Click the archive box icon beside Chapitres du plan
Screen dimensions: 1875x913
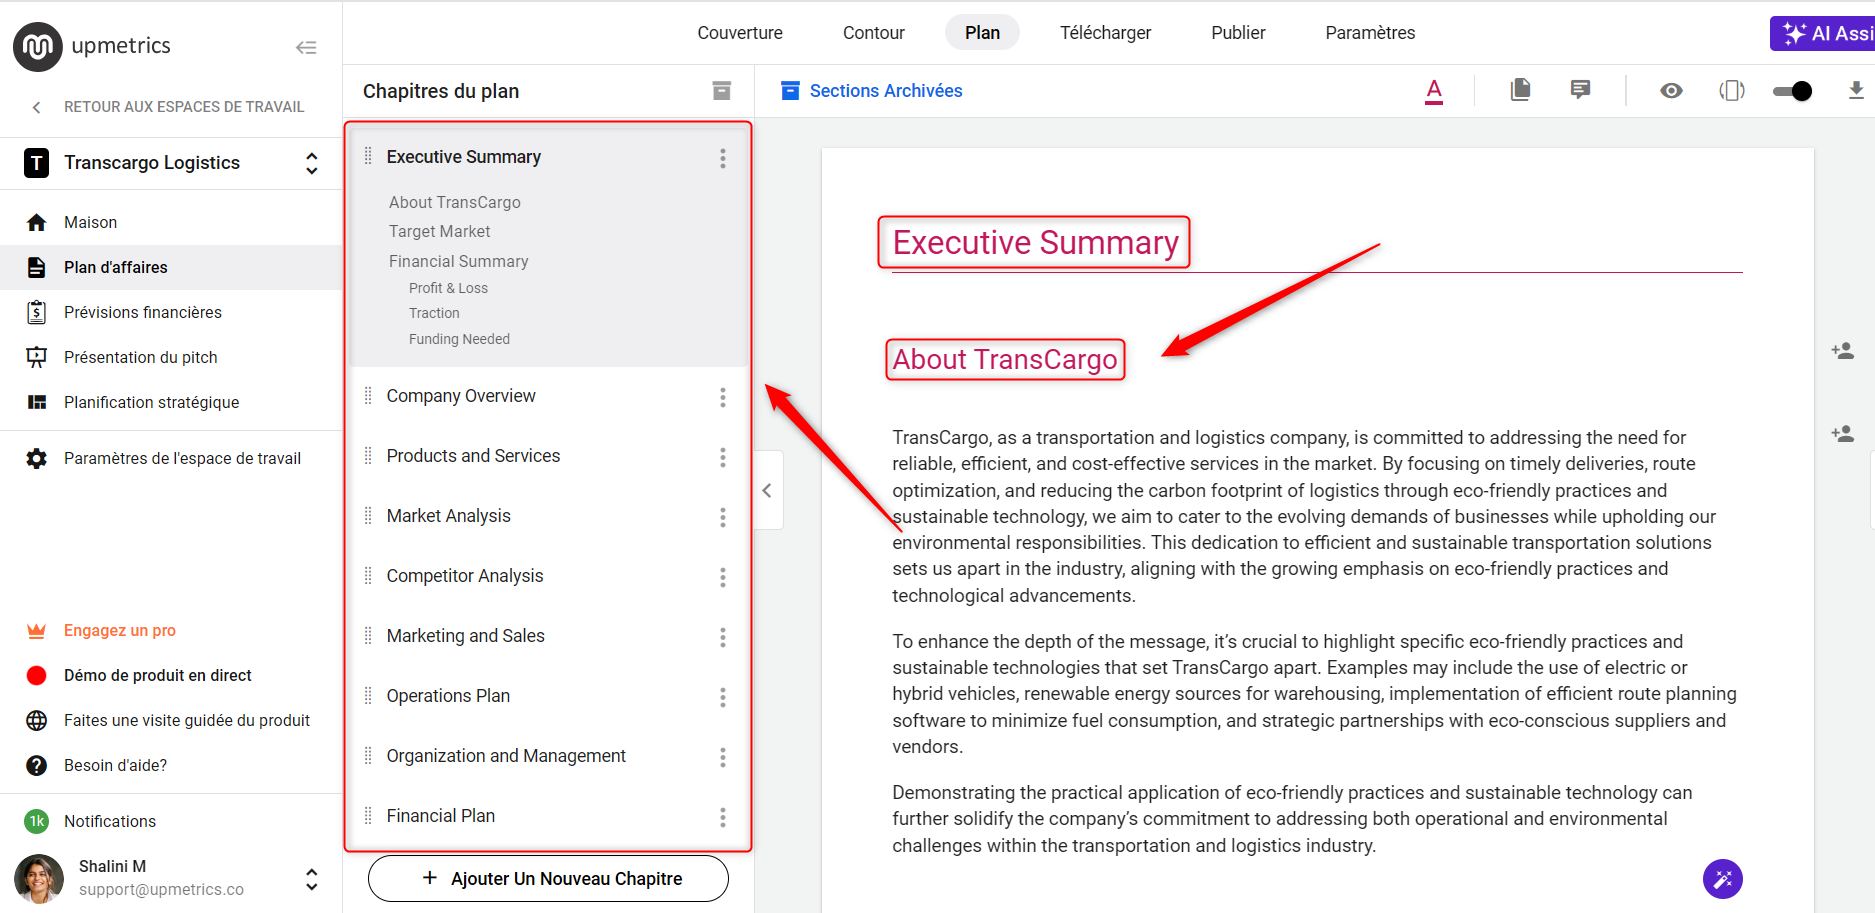click(x=721, y=91)
